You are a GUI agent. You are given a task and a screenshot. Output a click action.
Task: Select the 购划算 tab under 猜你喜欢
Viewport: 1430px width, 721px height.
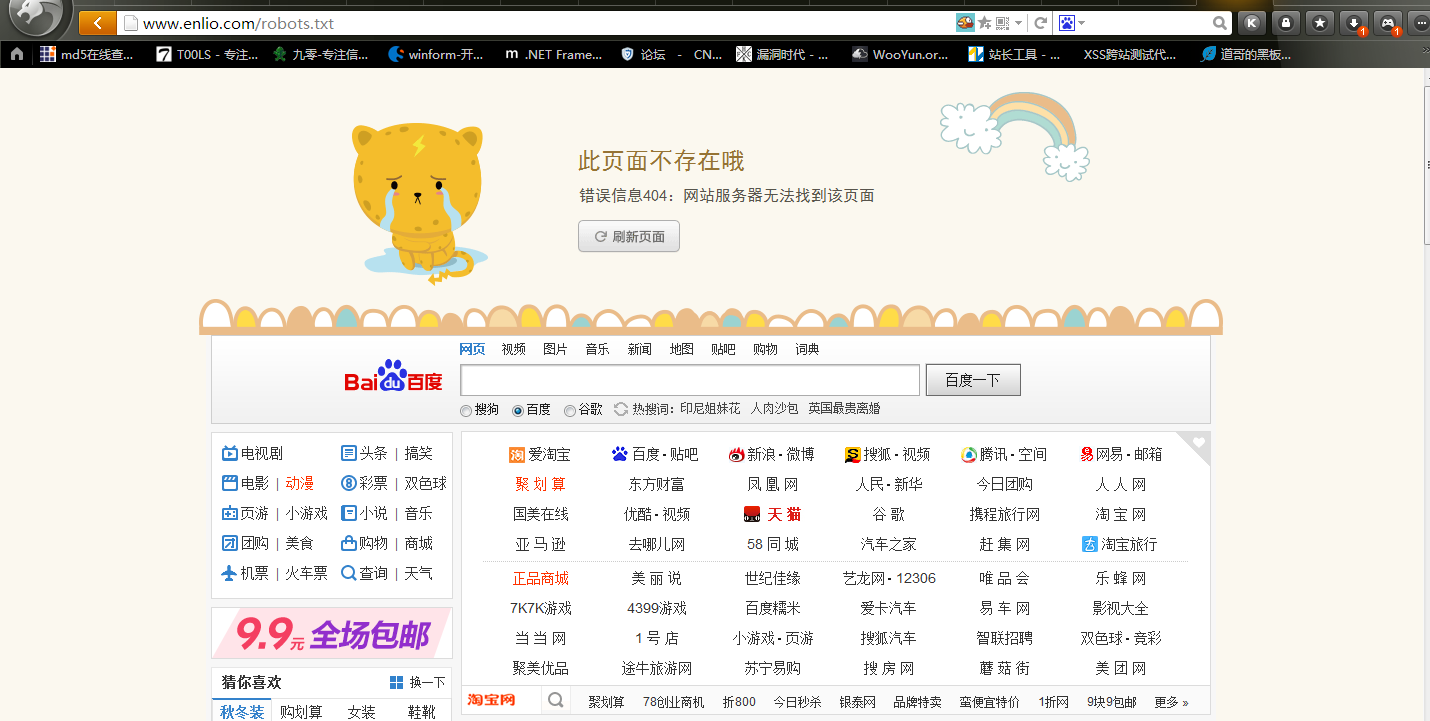point(301,711)
